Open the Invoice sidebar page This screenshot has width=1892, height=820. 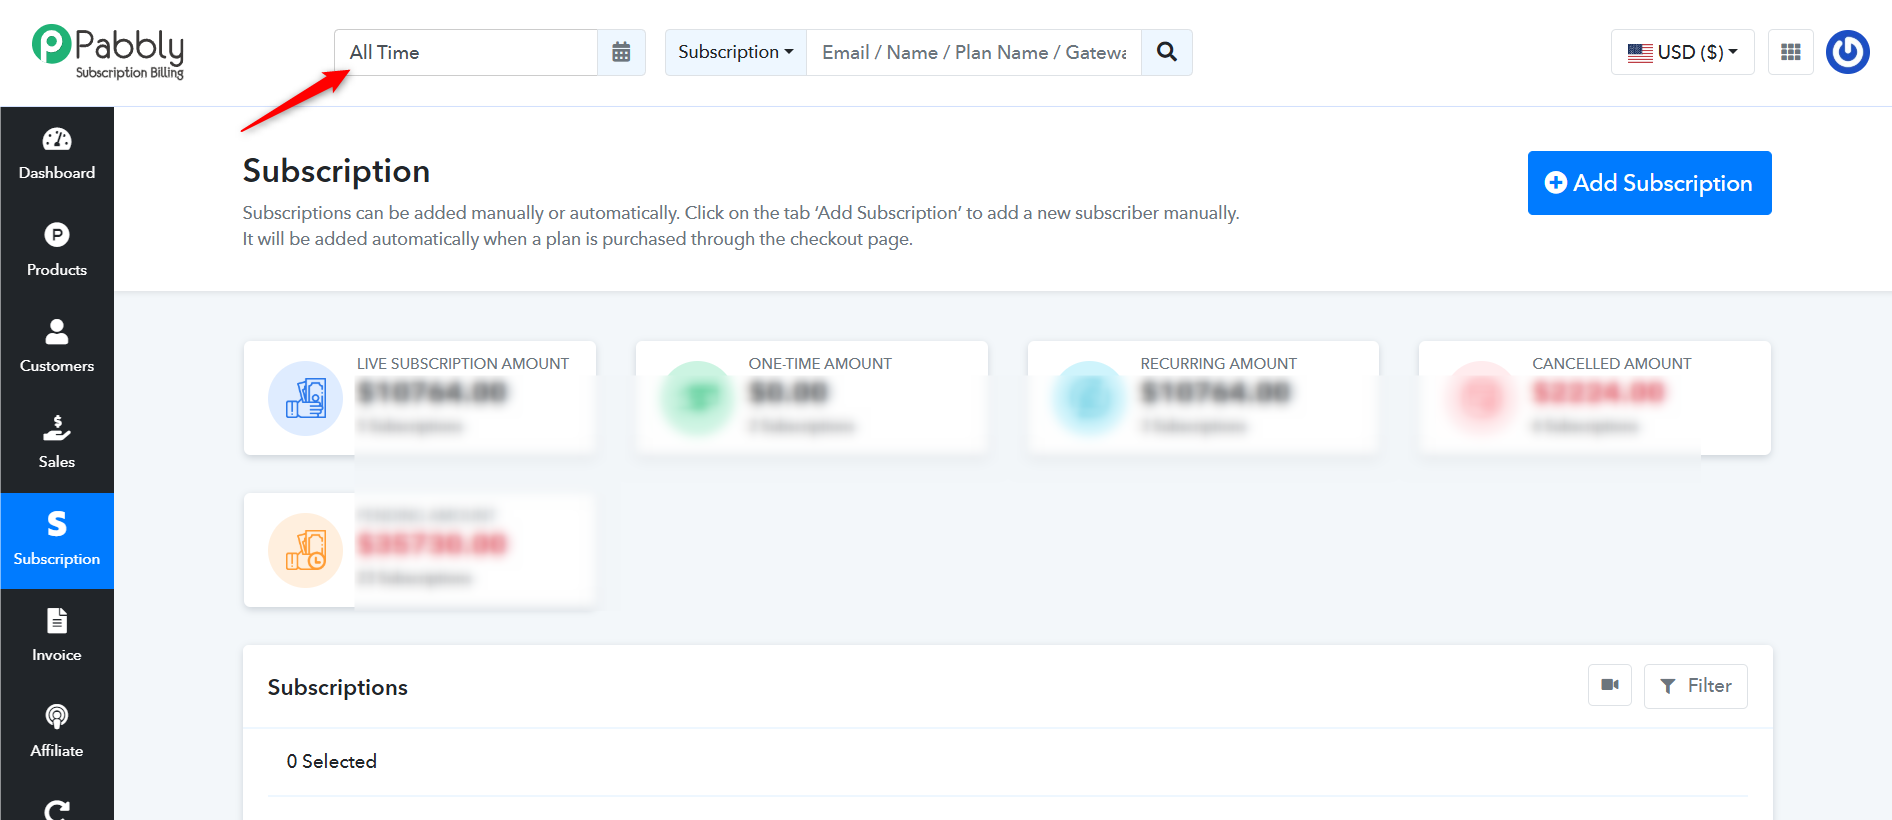click(x=57, y=636)
